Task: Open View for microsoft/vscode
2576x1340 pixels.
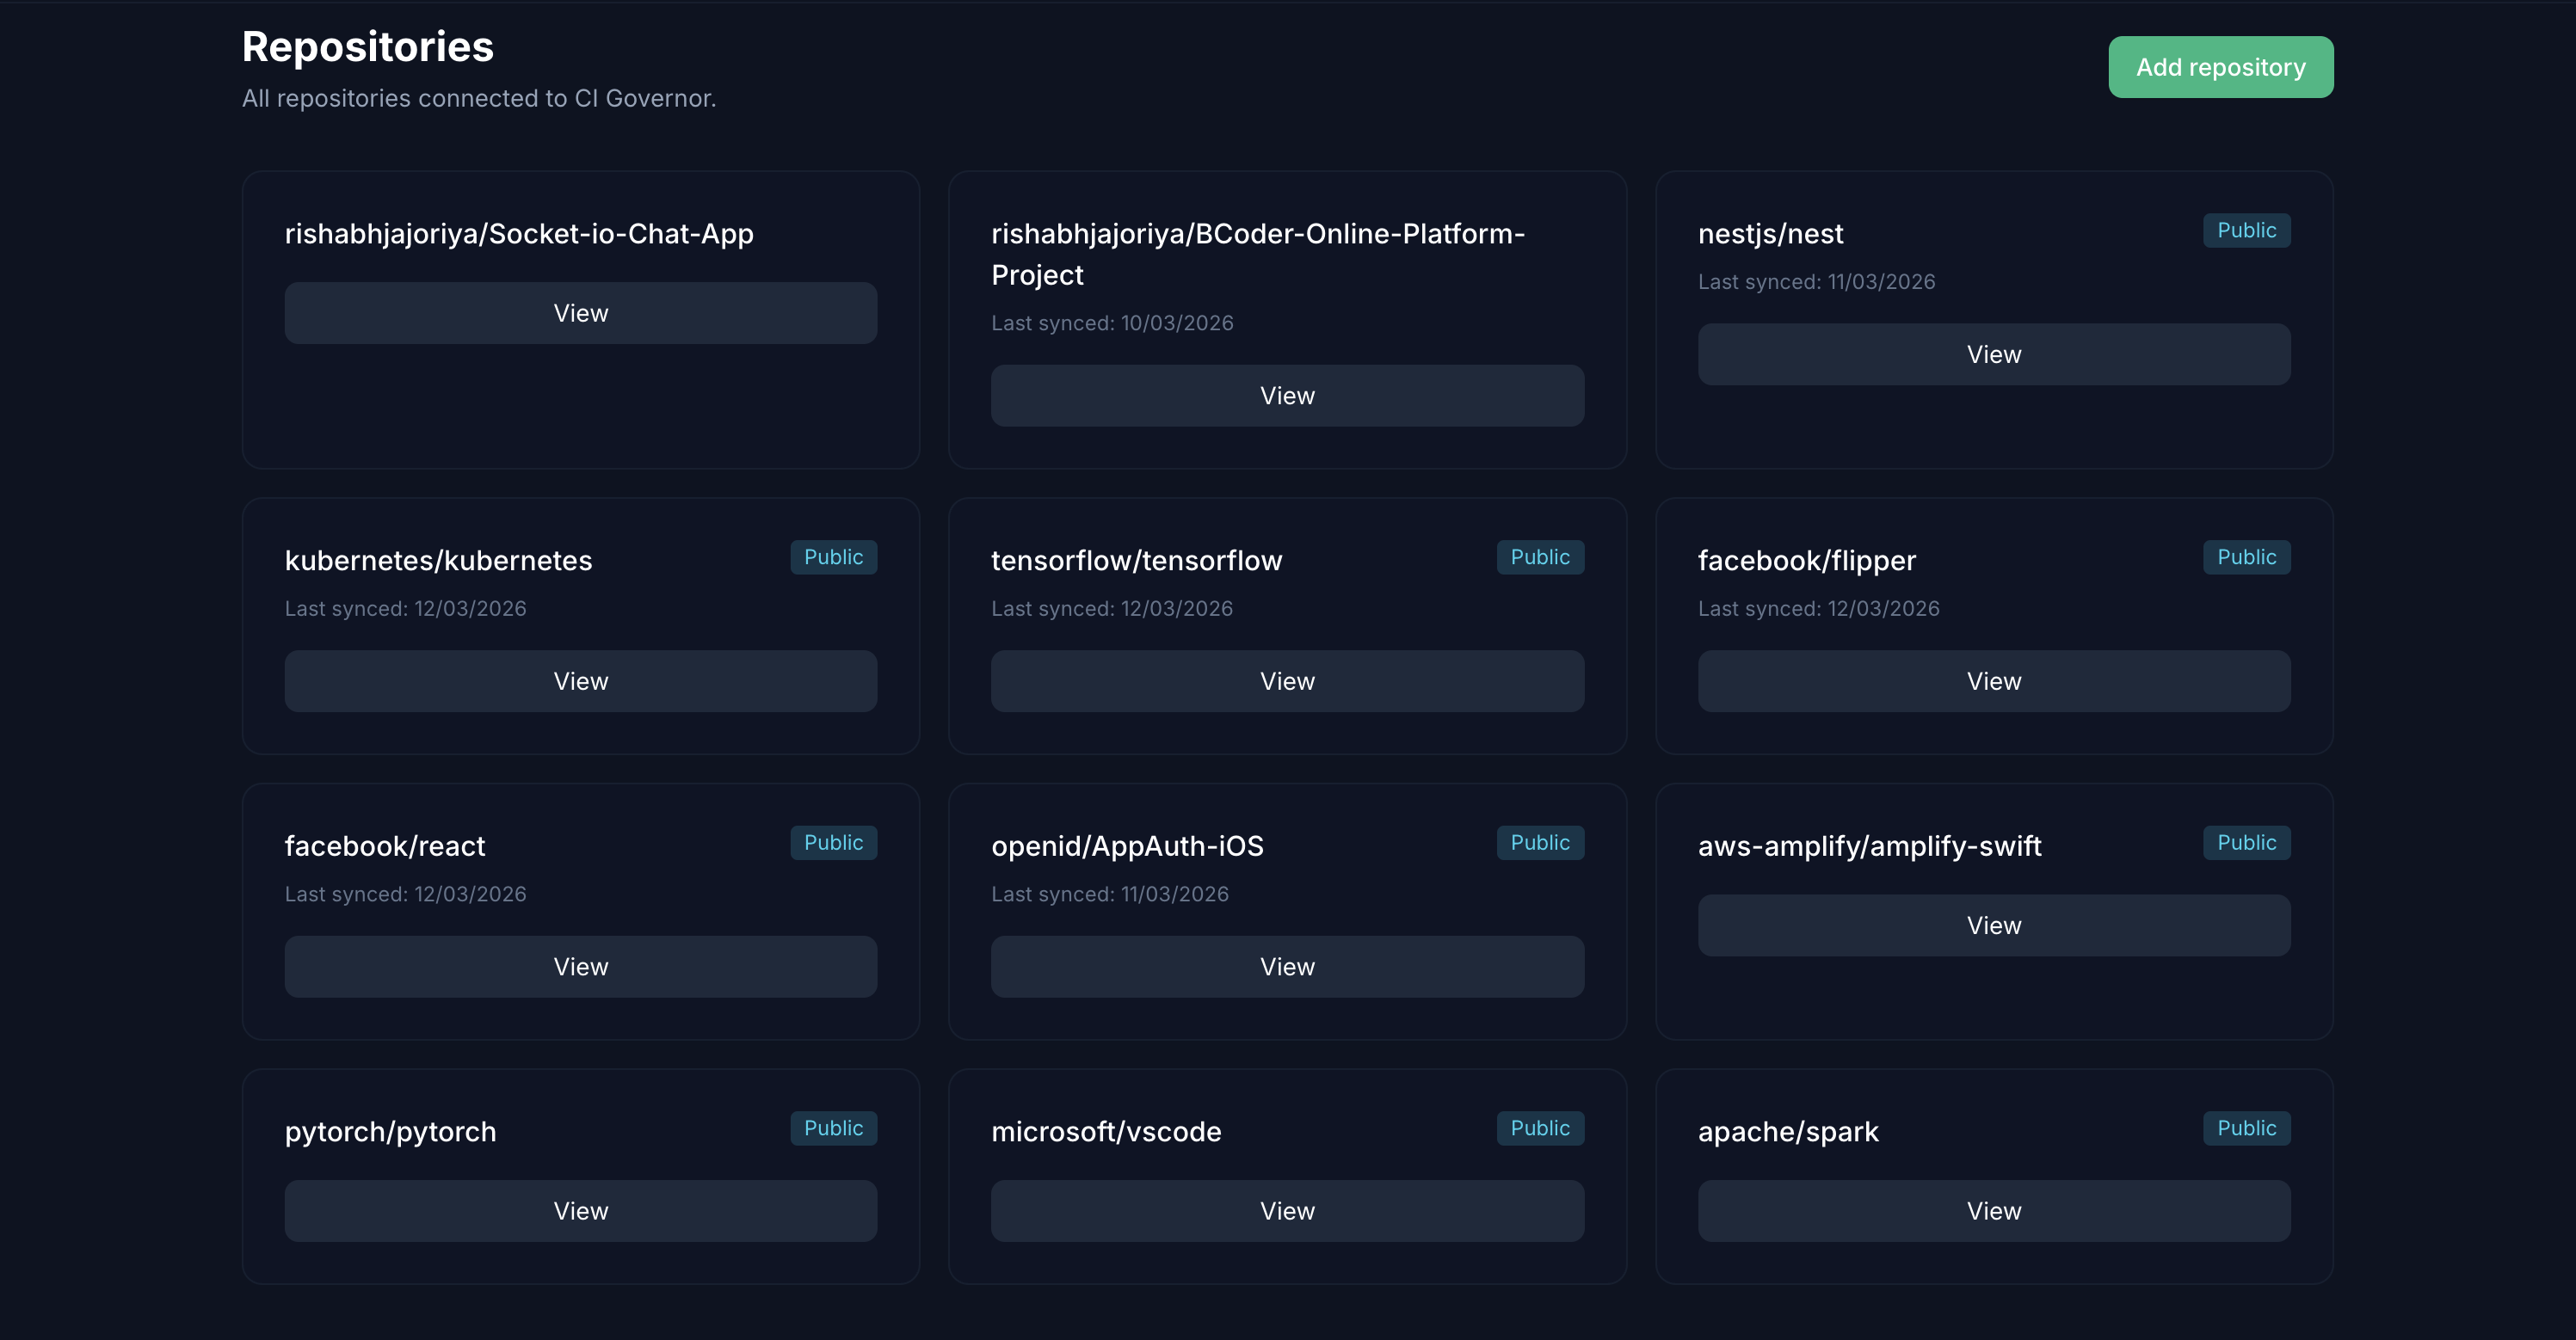Action: (1287, 1211)
